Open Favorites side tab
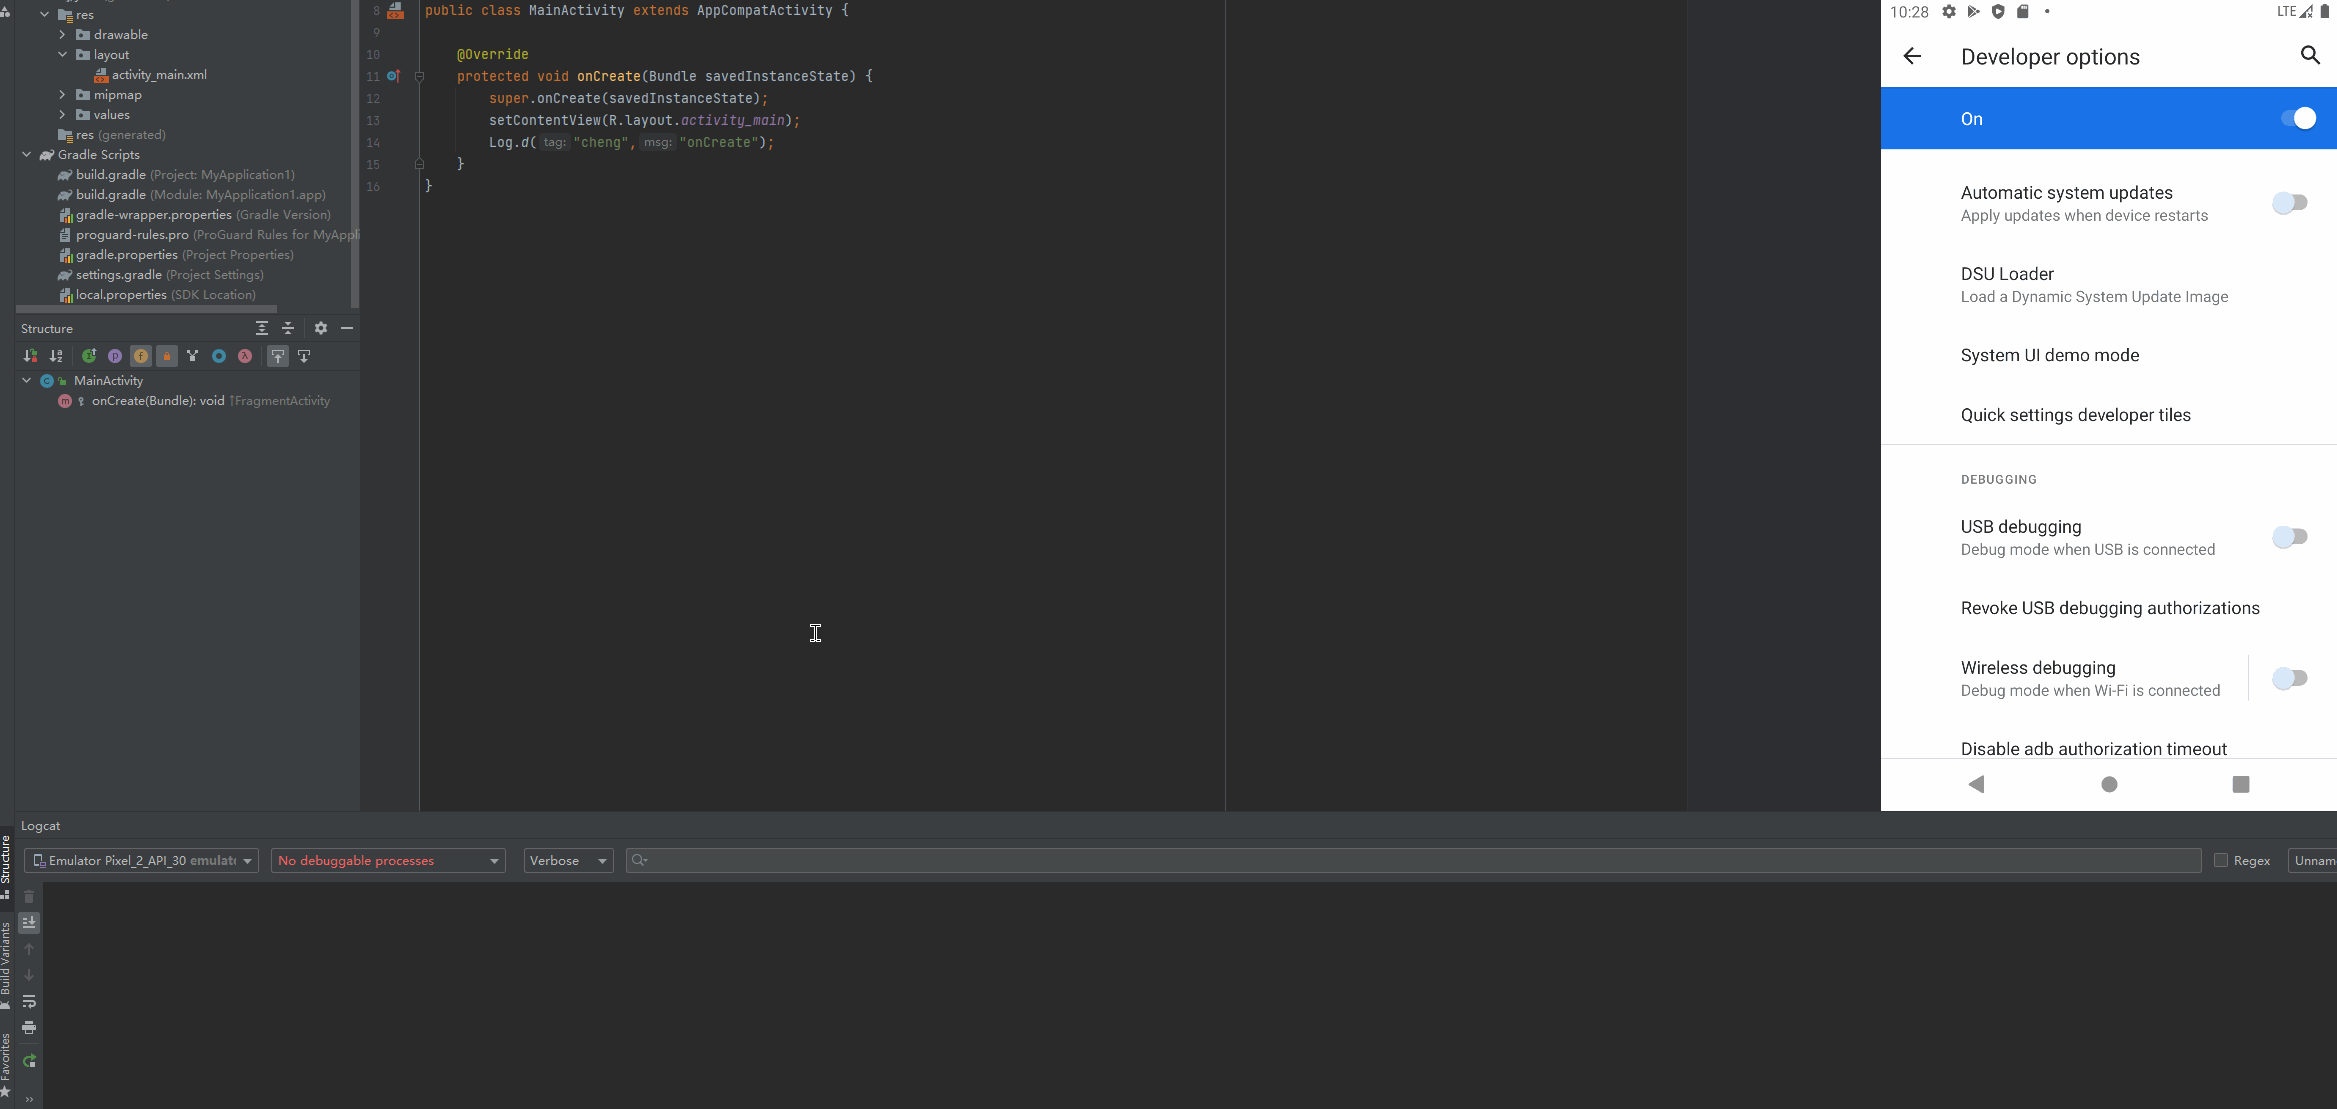 (6, 1062)
